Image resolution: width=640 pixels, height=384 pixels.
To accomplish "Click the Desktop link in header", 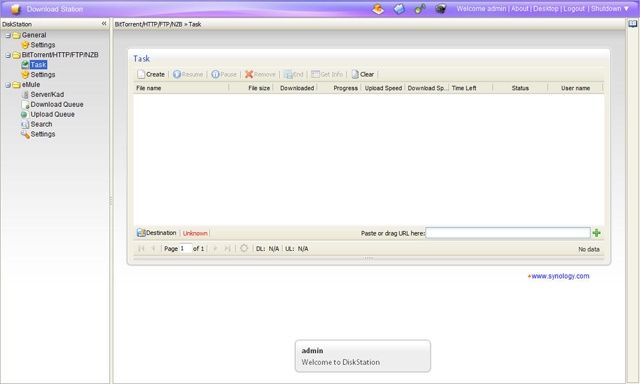I will 546,9.
